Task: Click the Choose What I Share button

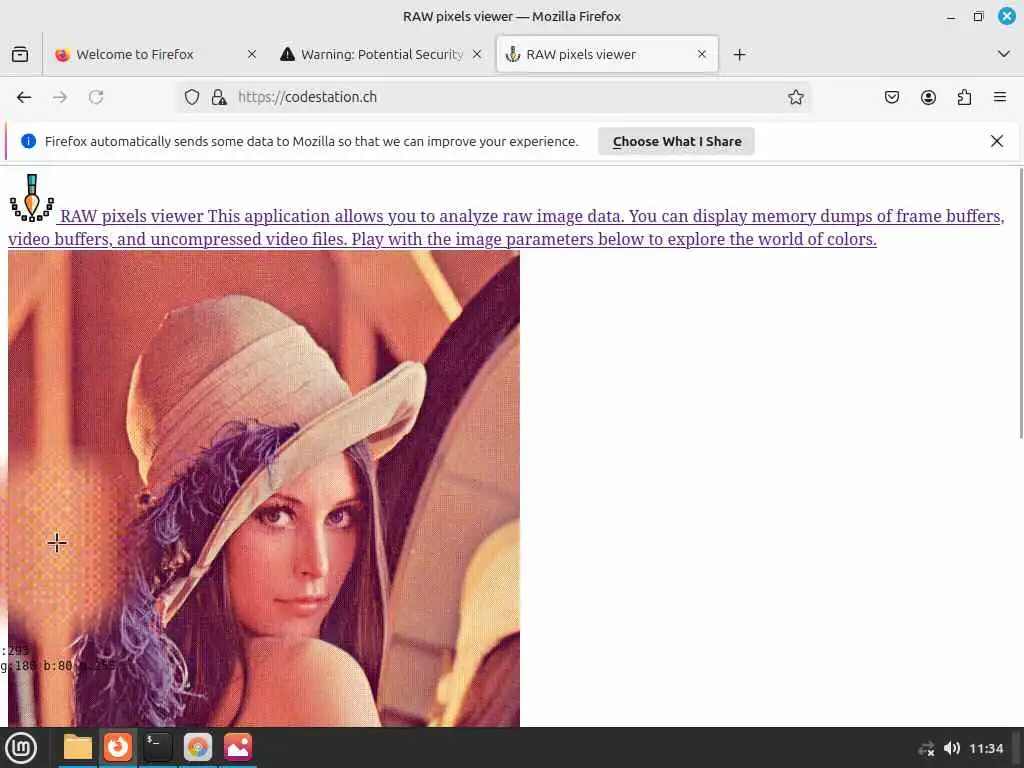Action: pos(677,141)
